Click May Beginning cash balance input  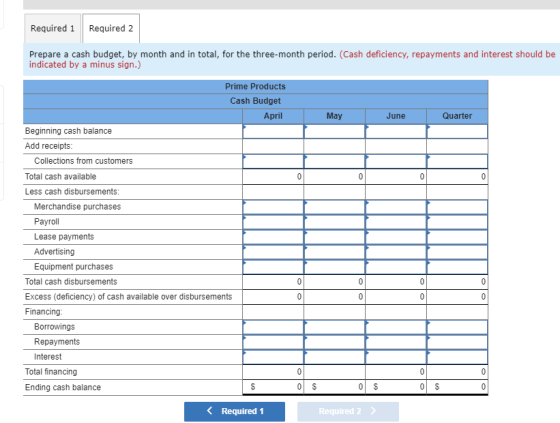335,131
